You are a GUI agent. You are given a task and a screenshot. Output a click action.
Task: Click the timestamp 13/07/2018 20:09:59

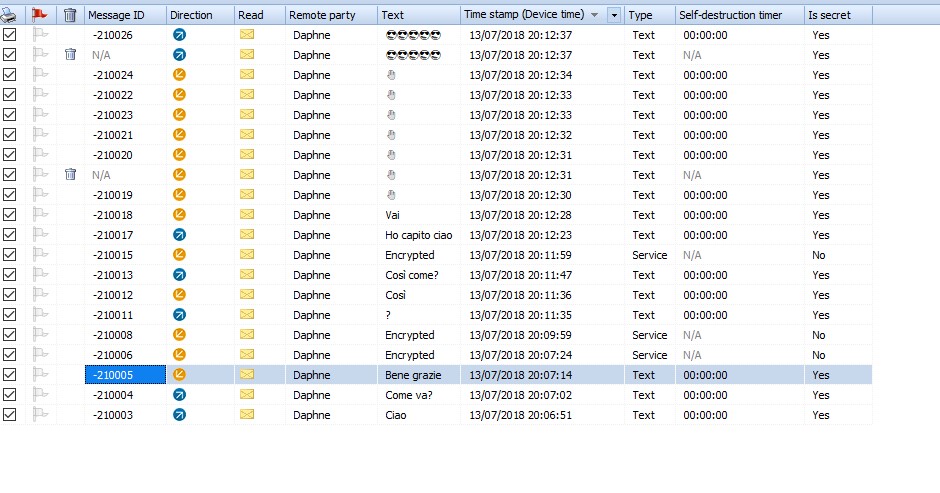coord(520,335)
